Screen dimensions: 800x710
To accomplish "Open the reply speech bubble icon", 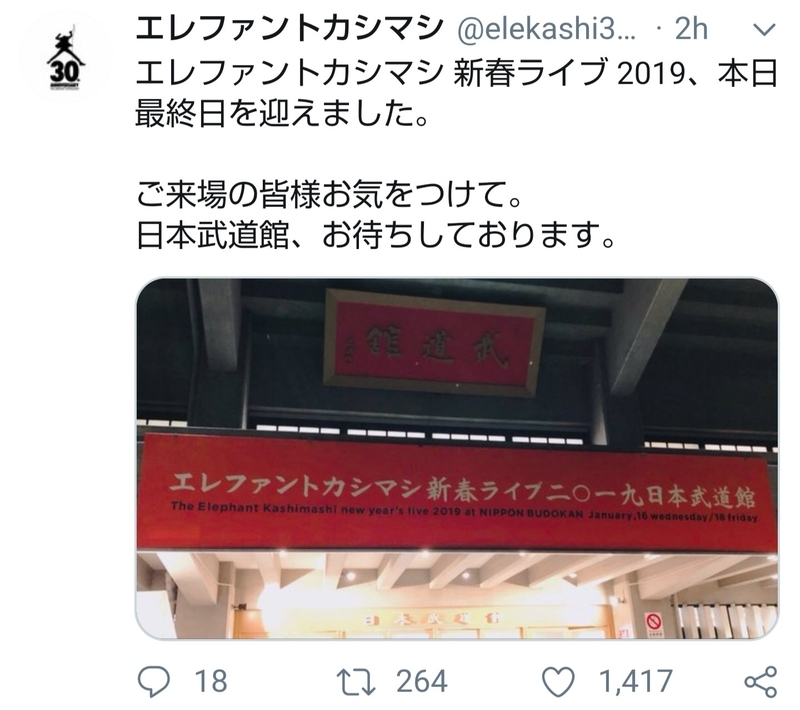I will [x=154, y=682].
